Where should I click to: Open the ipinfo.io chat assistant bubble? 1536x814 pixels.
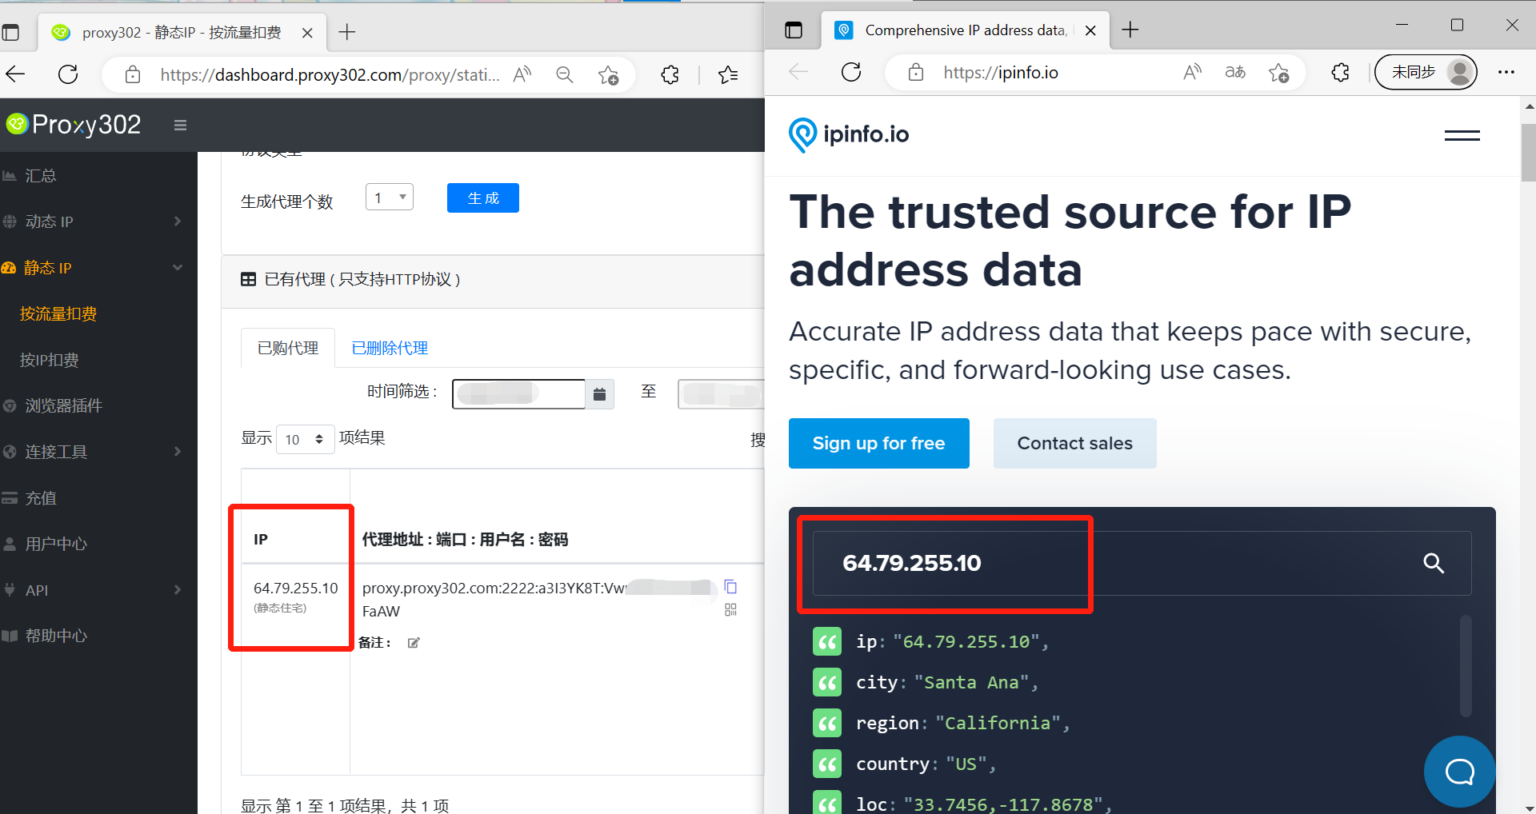(x=1459, y=771)
